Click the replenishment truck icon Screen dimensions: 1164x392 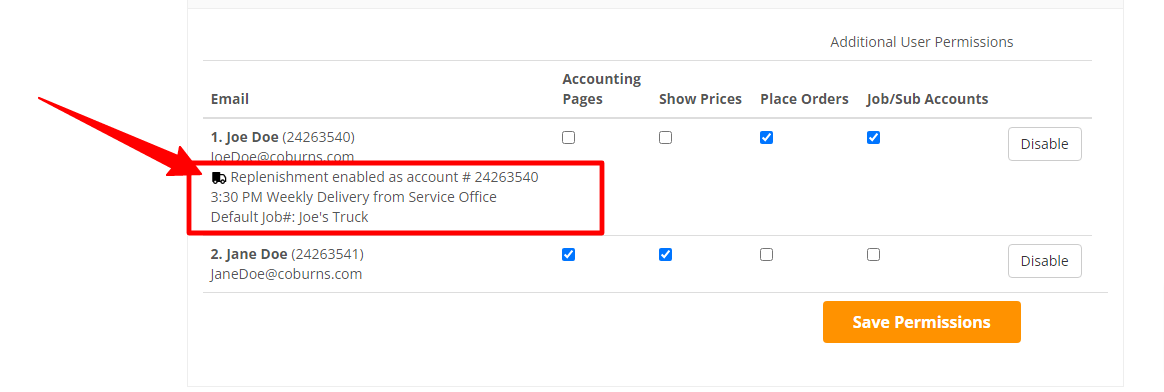point(219,177)
